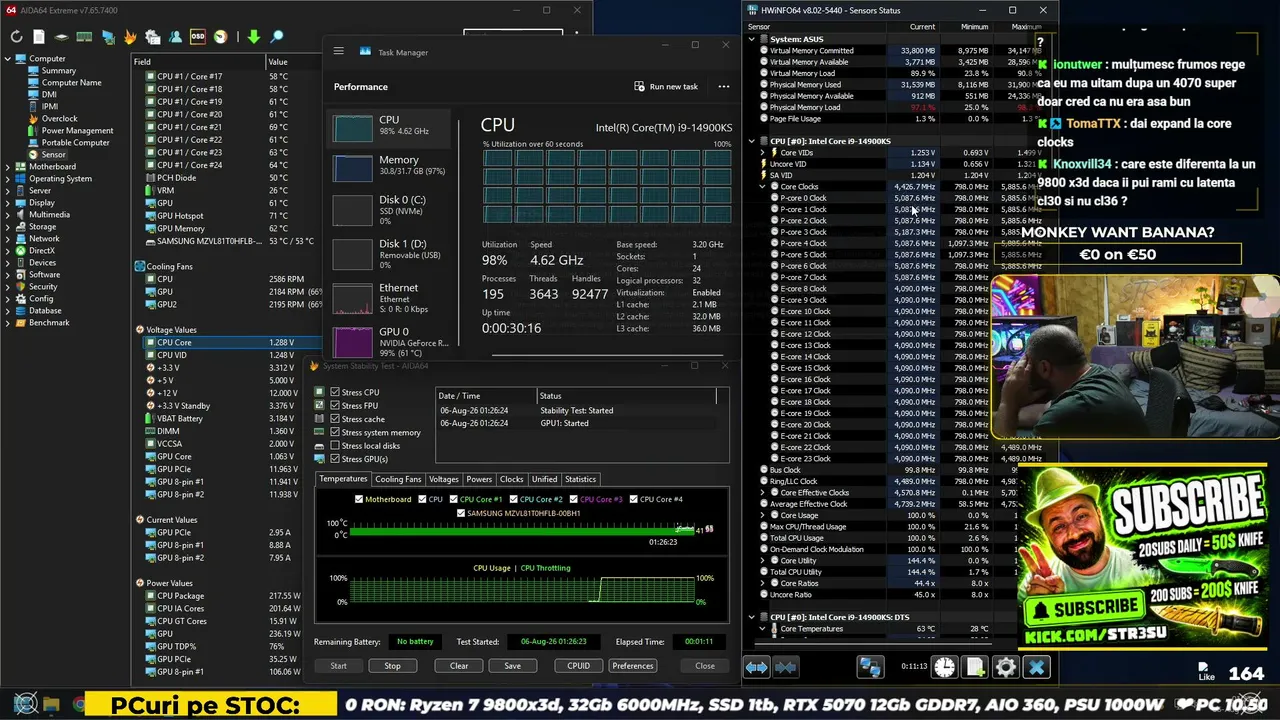This screenshot has width=1280, height=720.
Task: Click the HWiNFO save log file icon
Action: click(x=975, y=667)
